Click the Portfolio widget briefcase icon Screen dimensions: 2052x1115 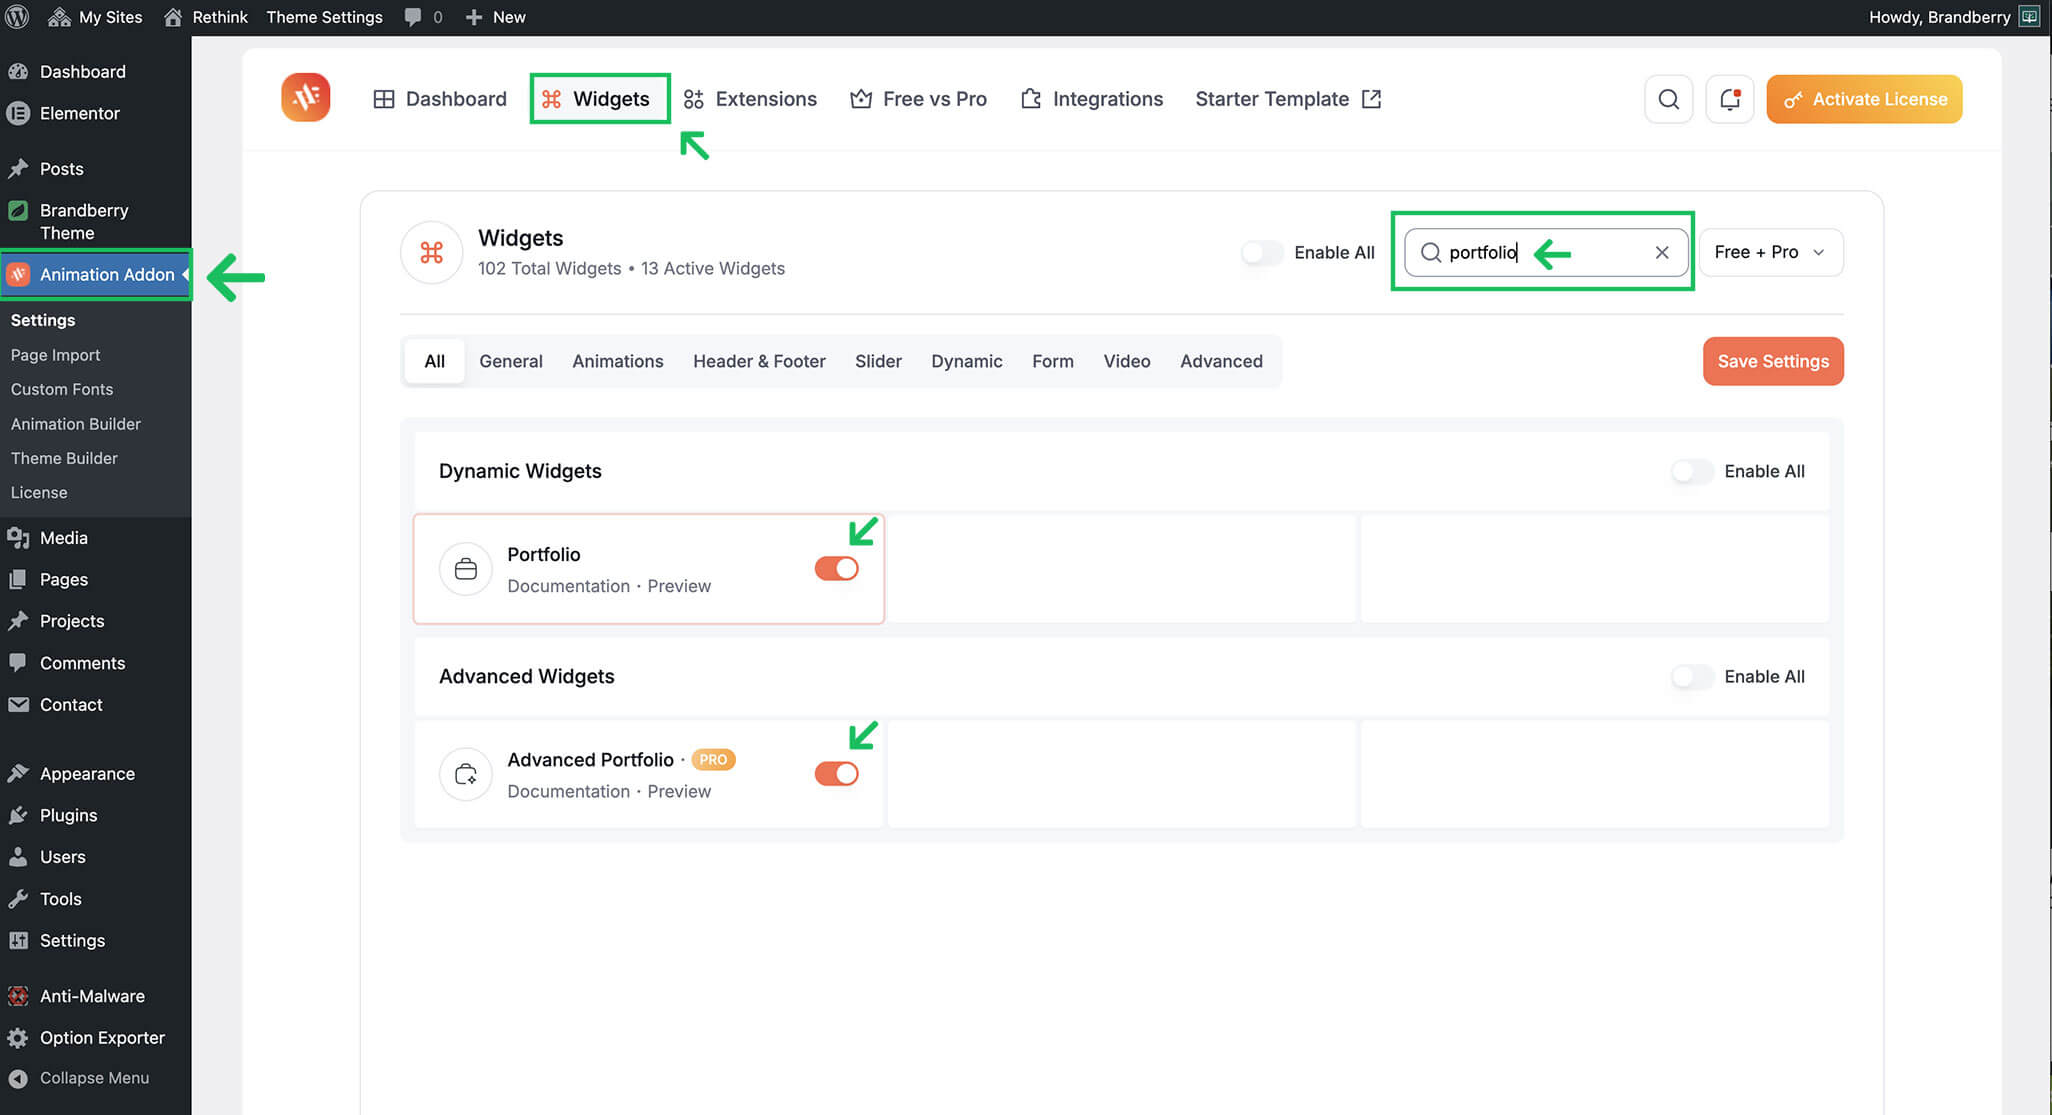465,569
